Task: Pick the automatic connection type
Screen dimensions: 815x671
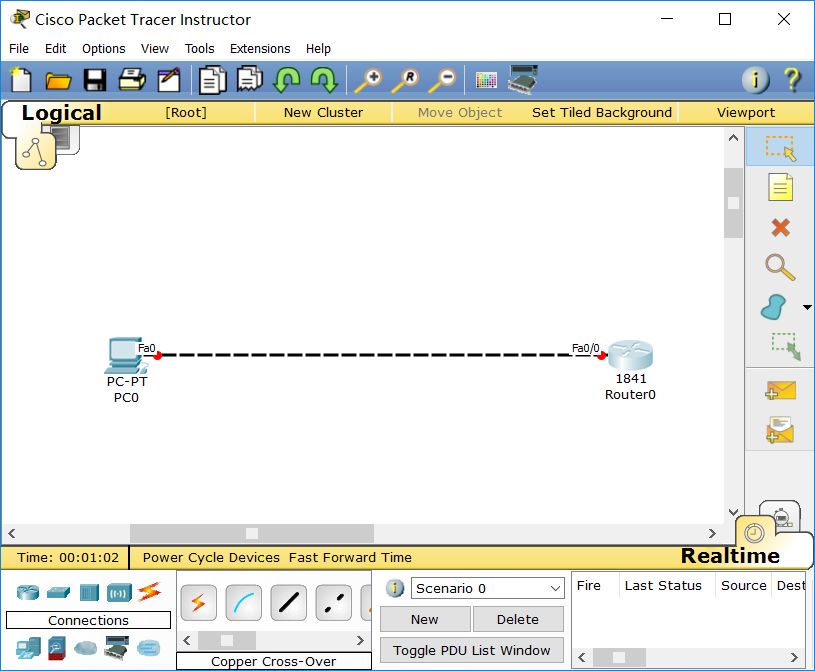Action: (199, 603)
